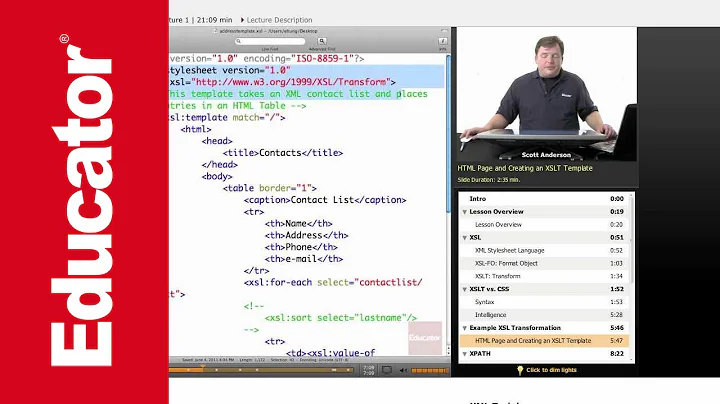The width and height of the screenshot is (720, 404).
Task: Click the instructor video thumbnail
Action: click(546, 94)
